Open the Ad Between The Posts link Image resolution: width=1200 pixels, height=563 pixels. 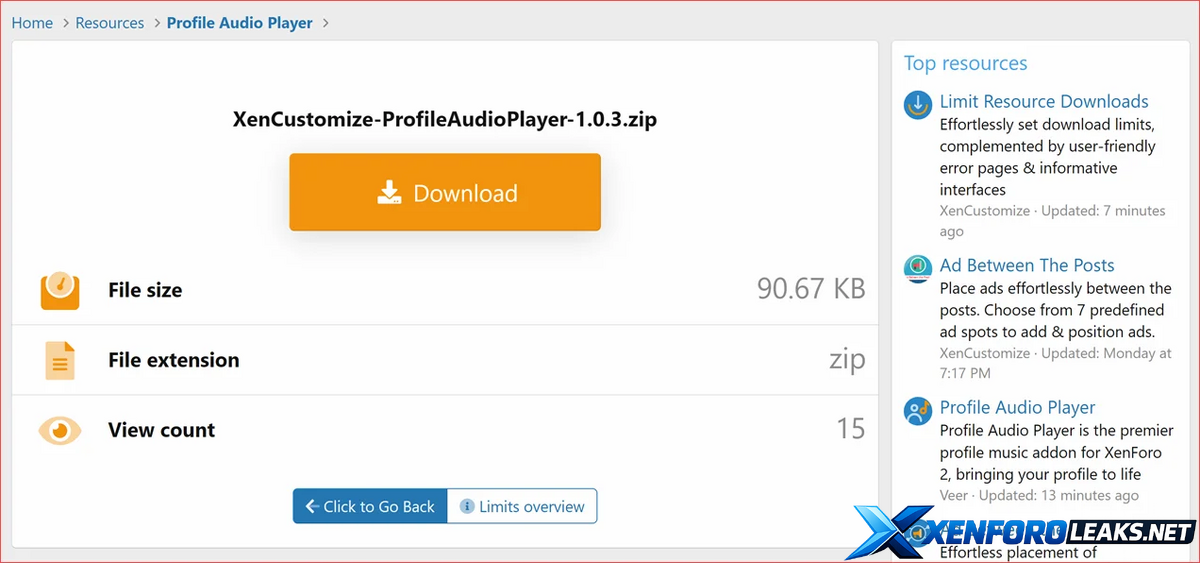click(x=1027, y=265)
